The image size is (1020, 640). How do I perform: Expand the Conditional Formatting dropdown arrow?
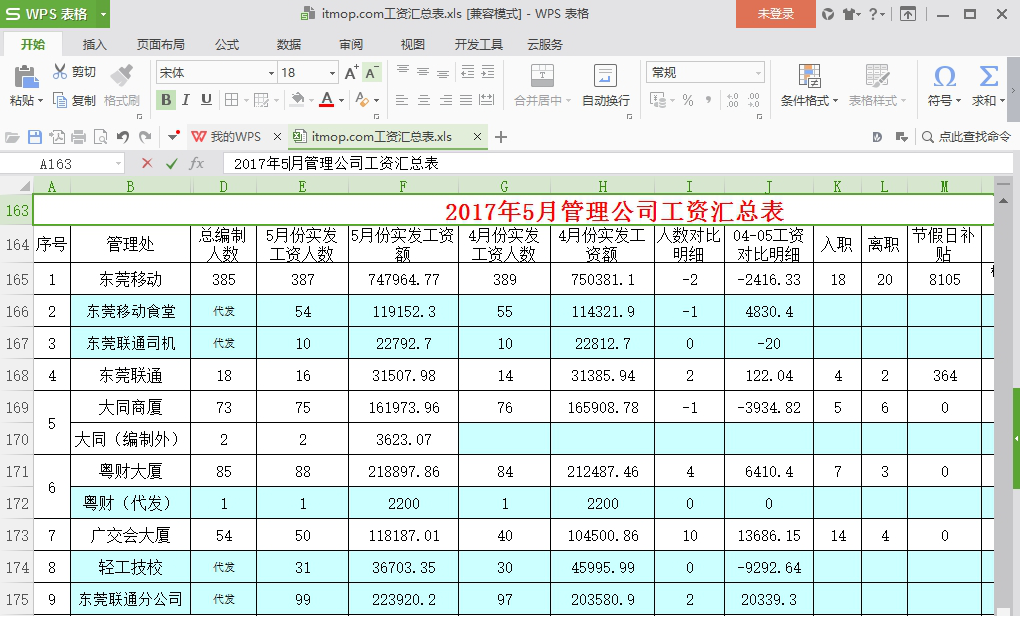[835, 101]
